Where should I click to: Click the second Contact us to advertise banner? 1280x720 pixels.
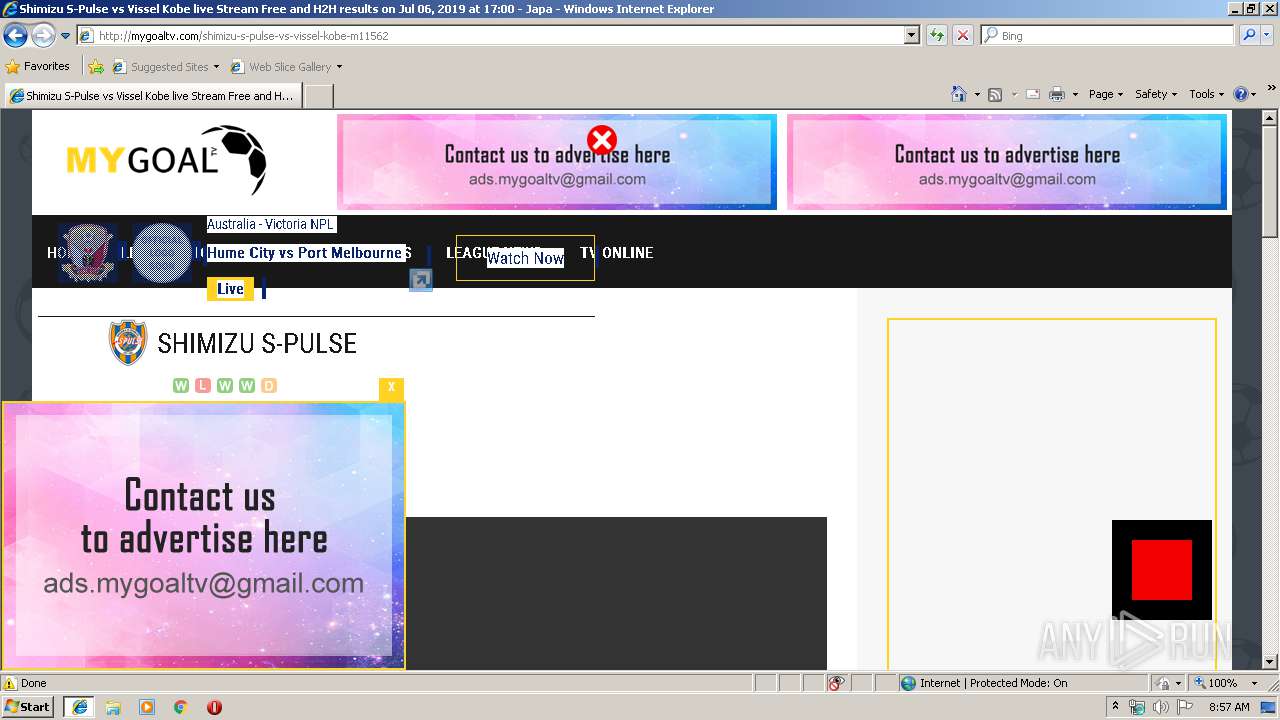pos(1007,162)
